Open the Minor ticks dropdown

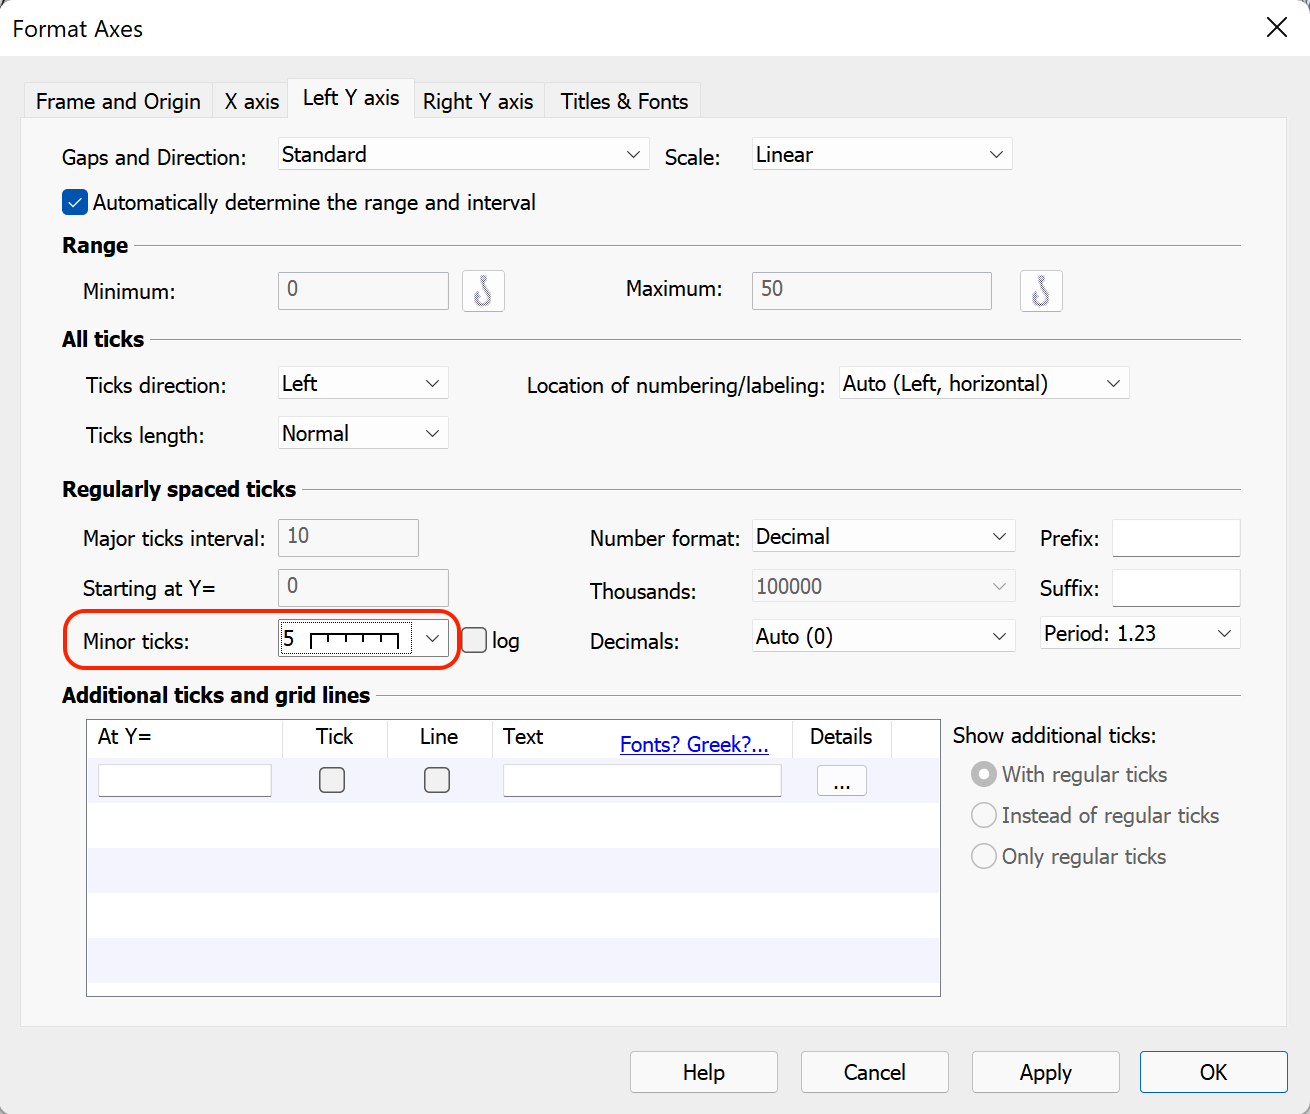point(432,639)
